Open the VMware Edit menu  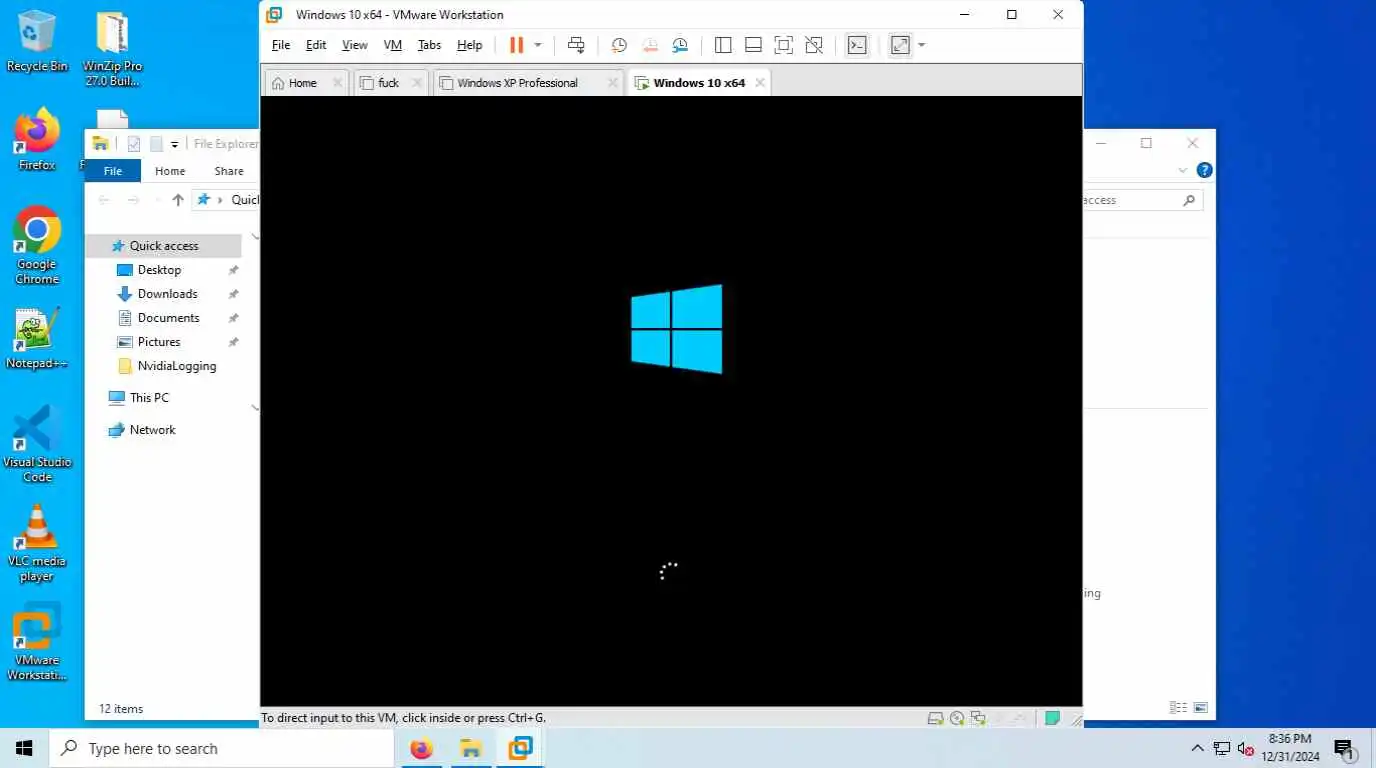316,45
